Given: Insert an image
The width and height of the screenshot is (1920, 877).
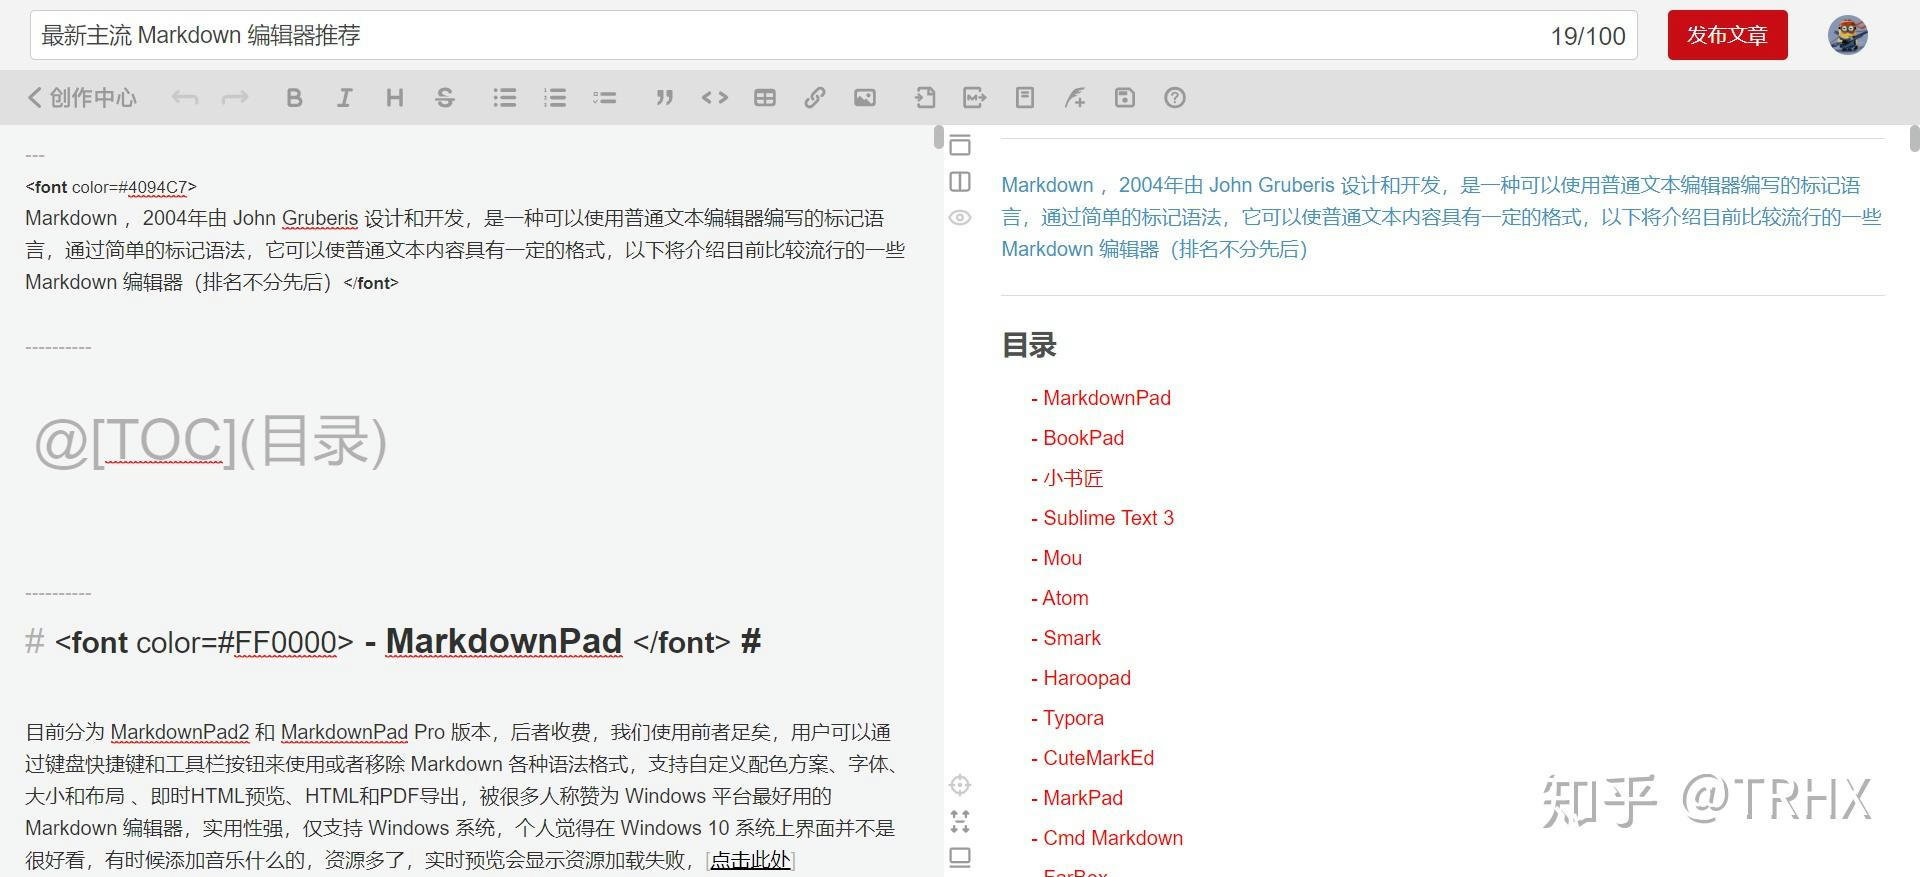Looking at the screenshot, I should 865,98.
